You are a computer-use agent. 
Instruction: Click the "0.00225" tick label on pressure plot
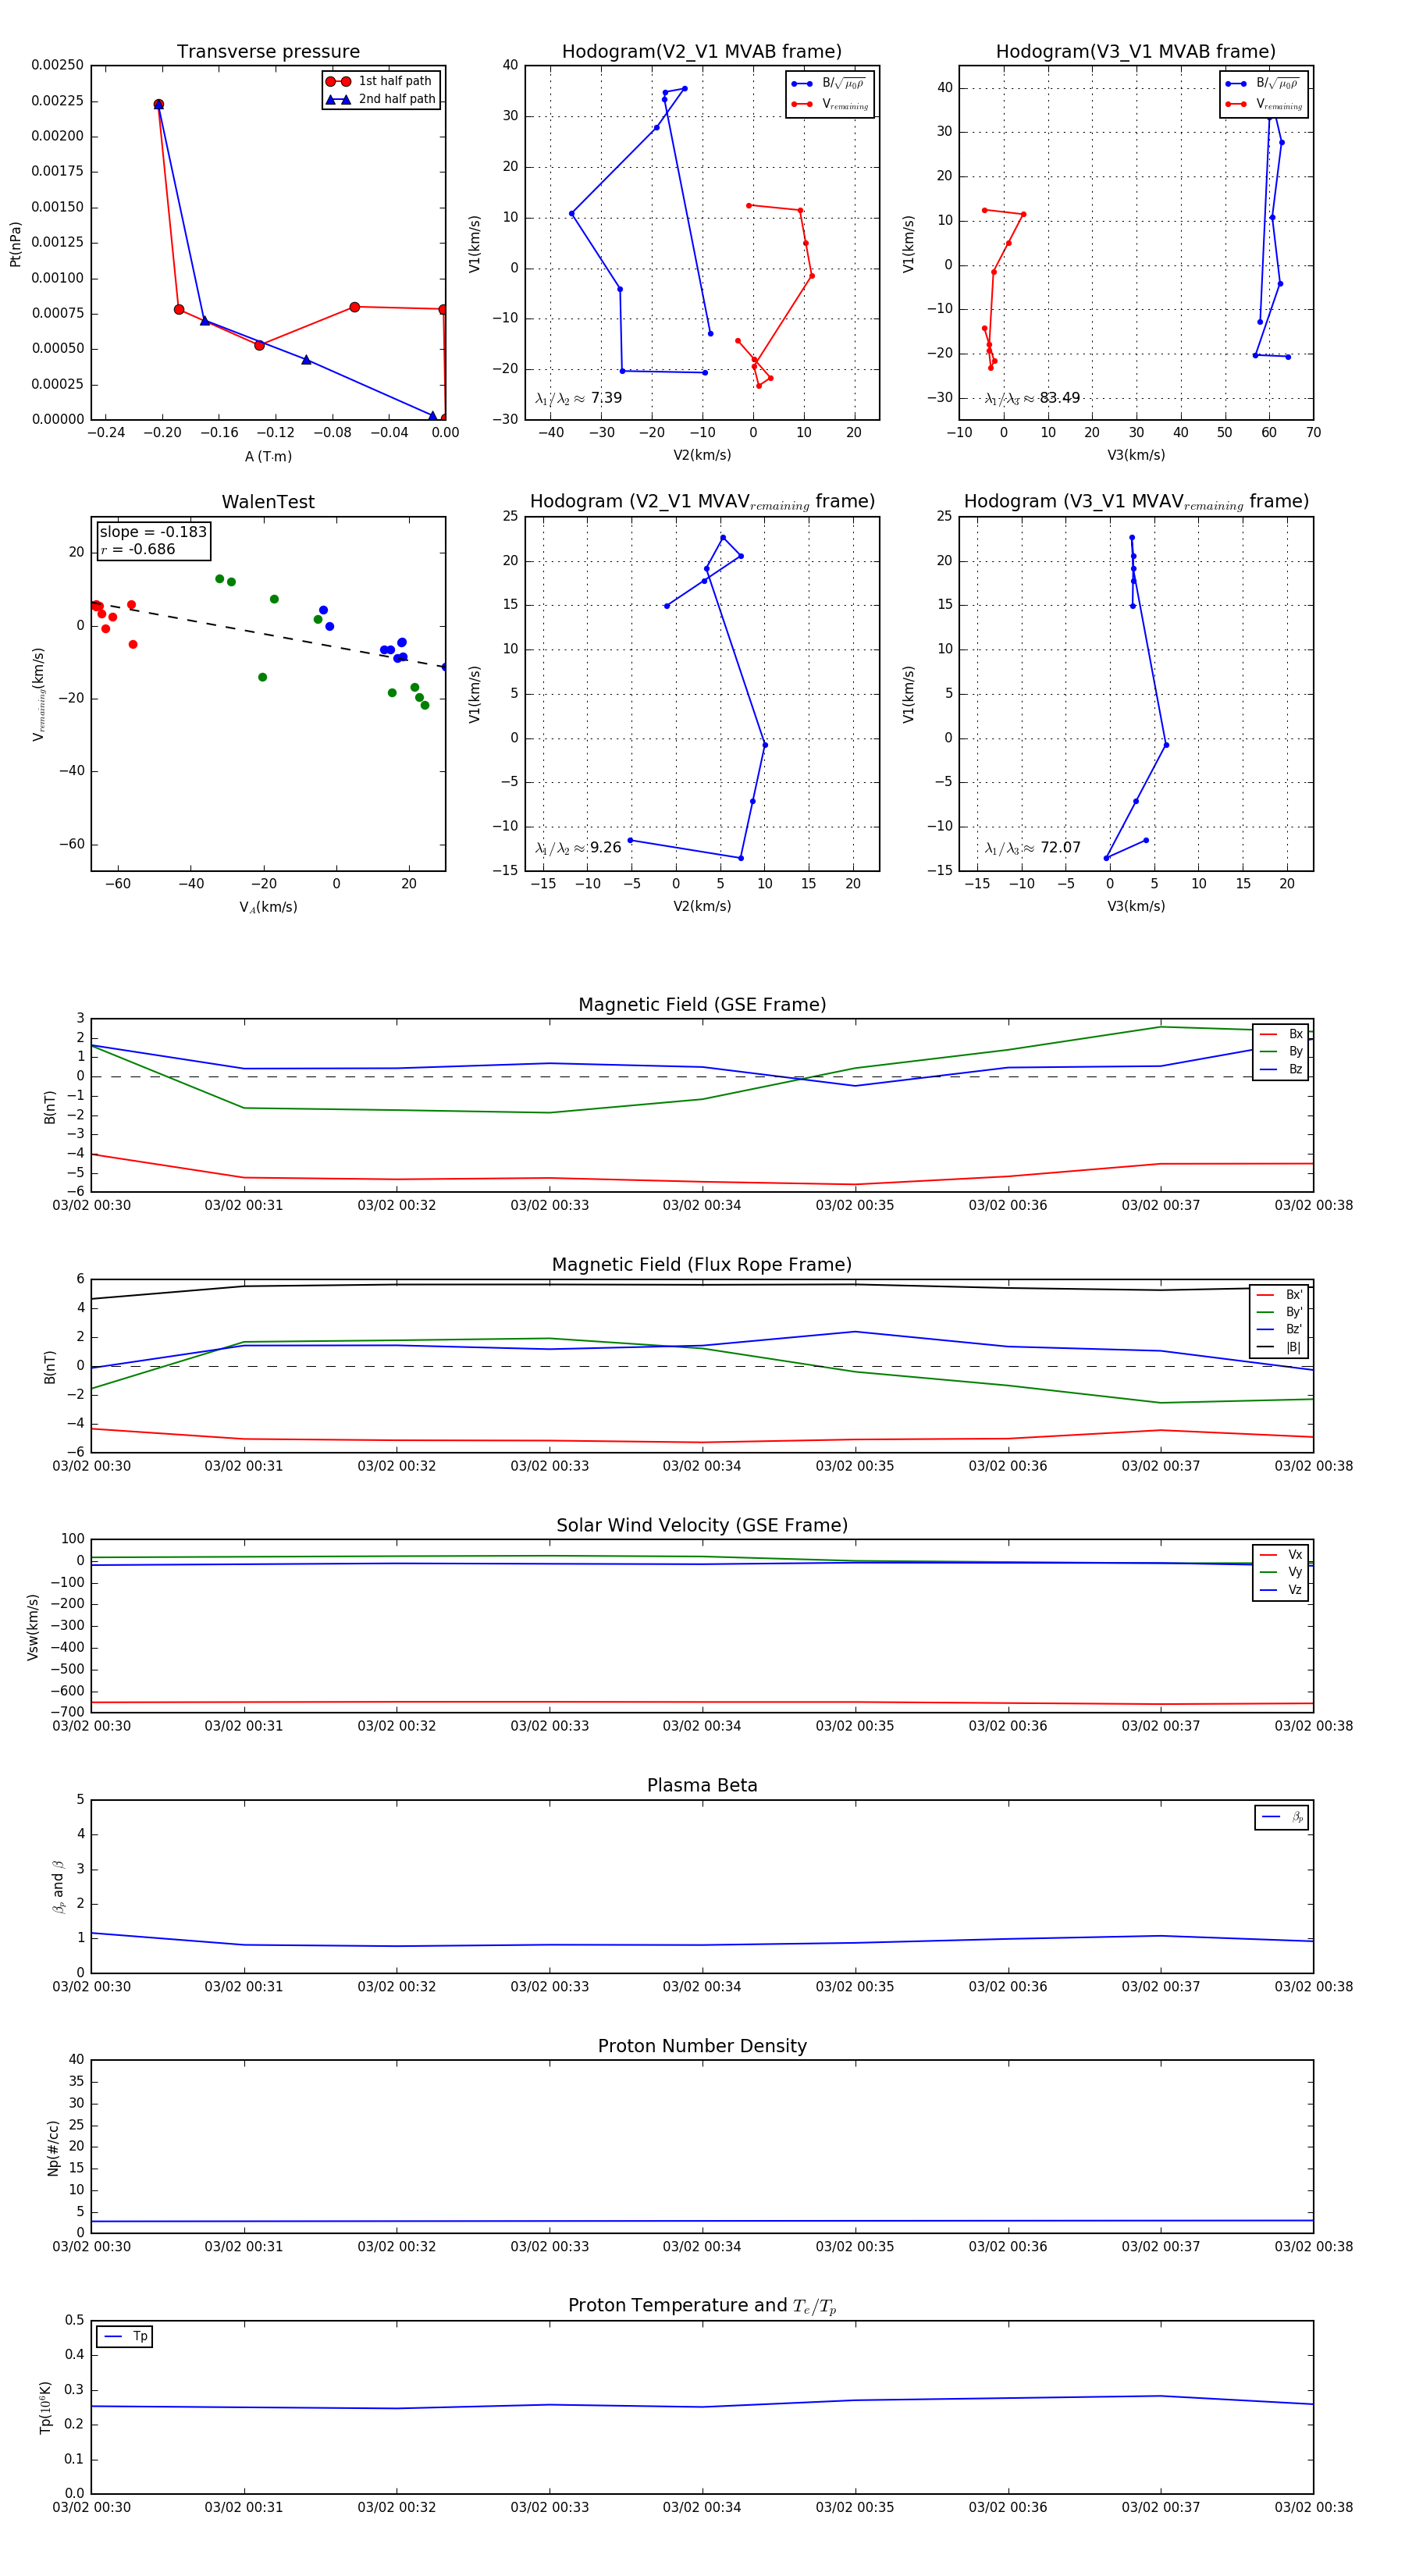57,100
